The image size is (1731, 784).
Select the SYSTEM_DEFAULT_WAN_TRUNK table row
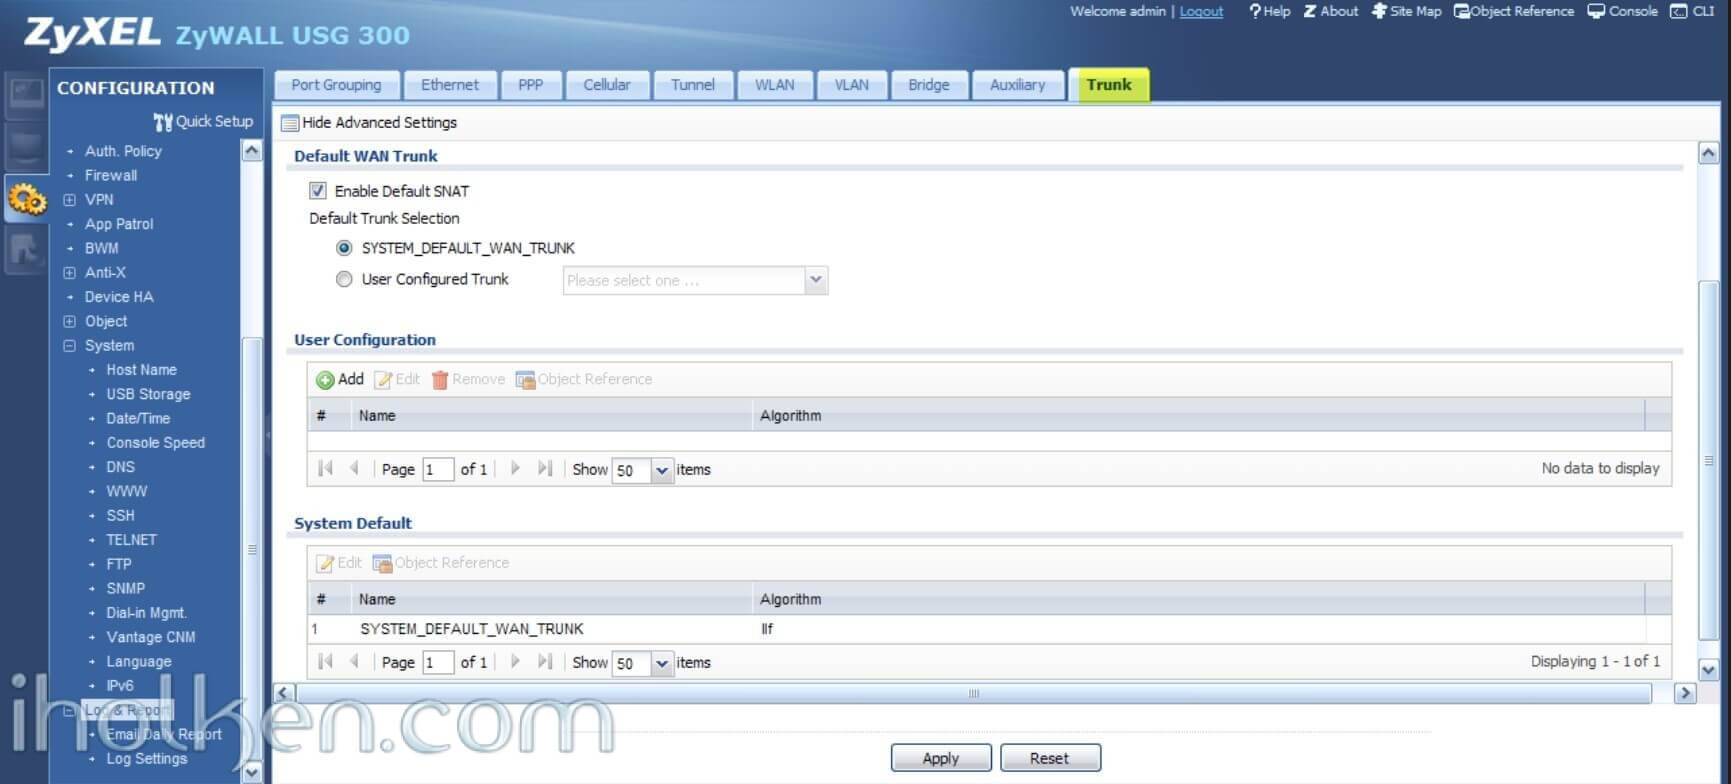coord(989,629)
